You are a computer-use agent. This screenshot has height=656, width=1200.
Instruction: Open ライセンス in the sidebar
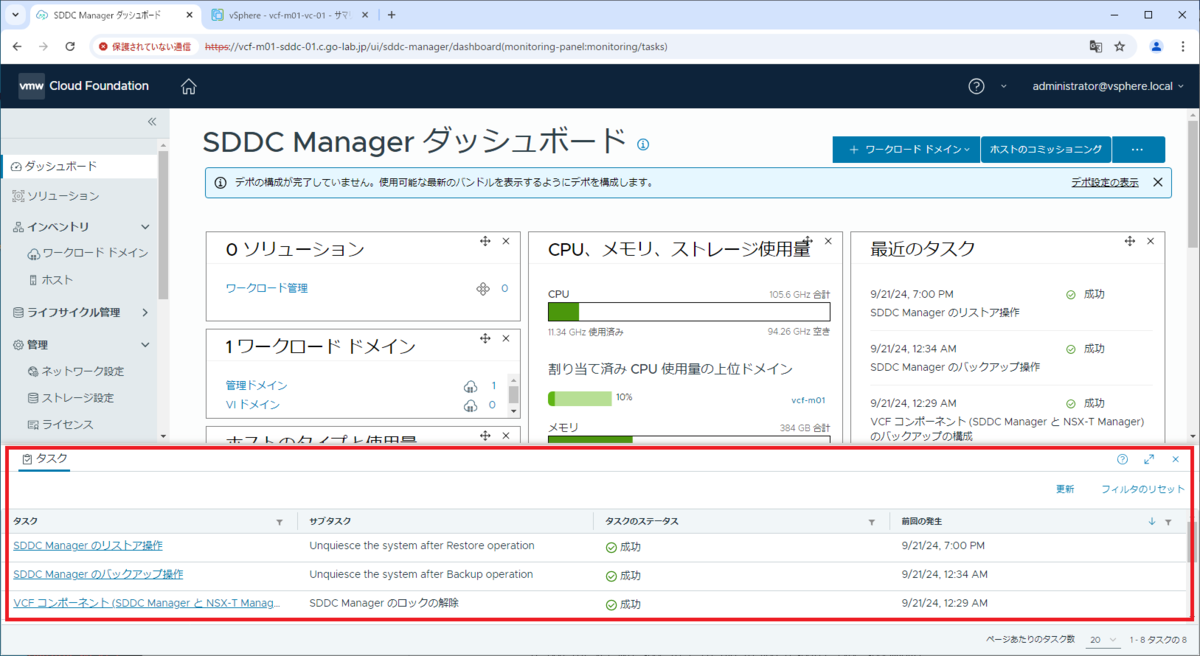click(68, 425)
